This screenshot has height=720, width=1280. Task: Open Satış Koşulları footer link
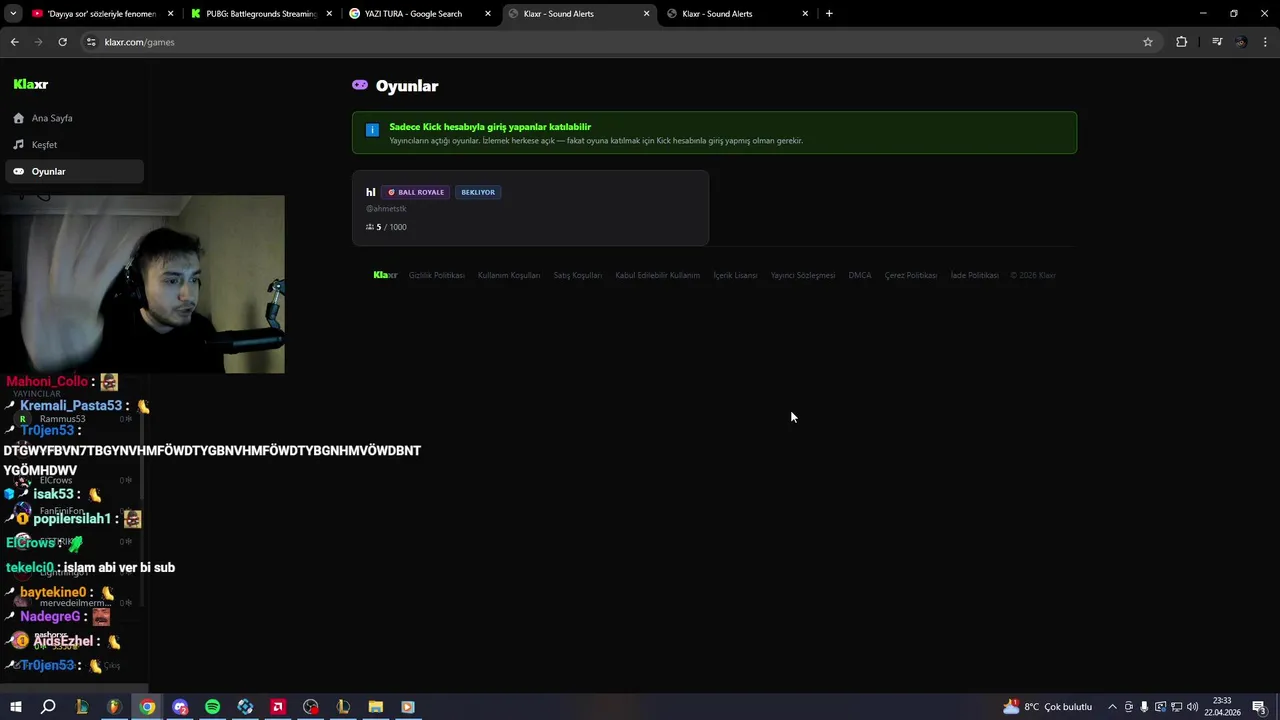tap(578, 275)
